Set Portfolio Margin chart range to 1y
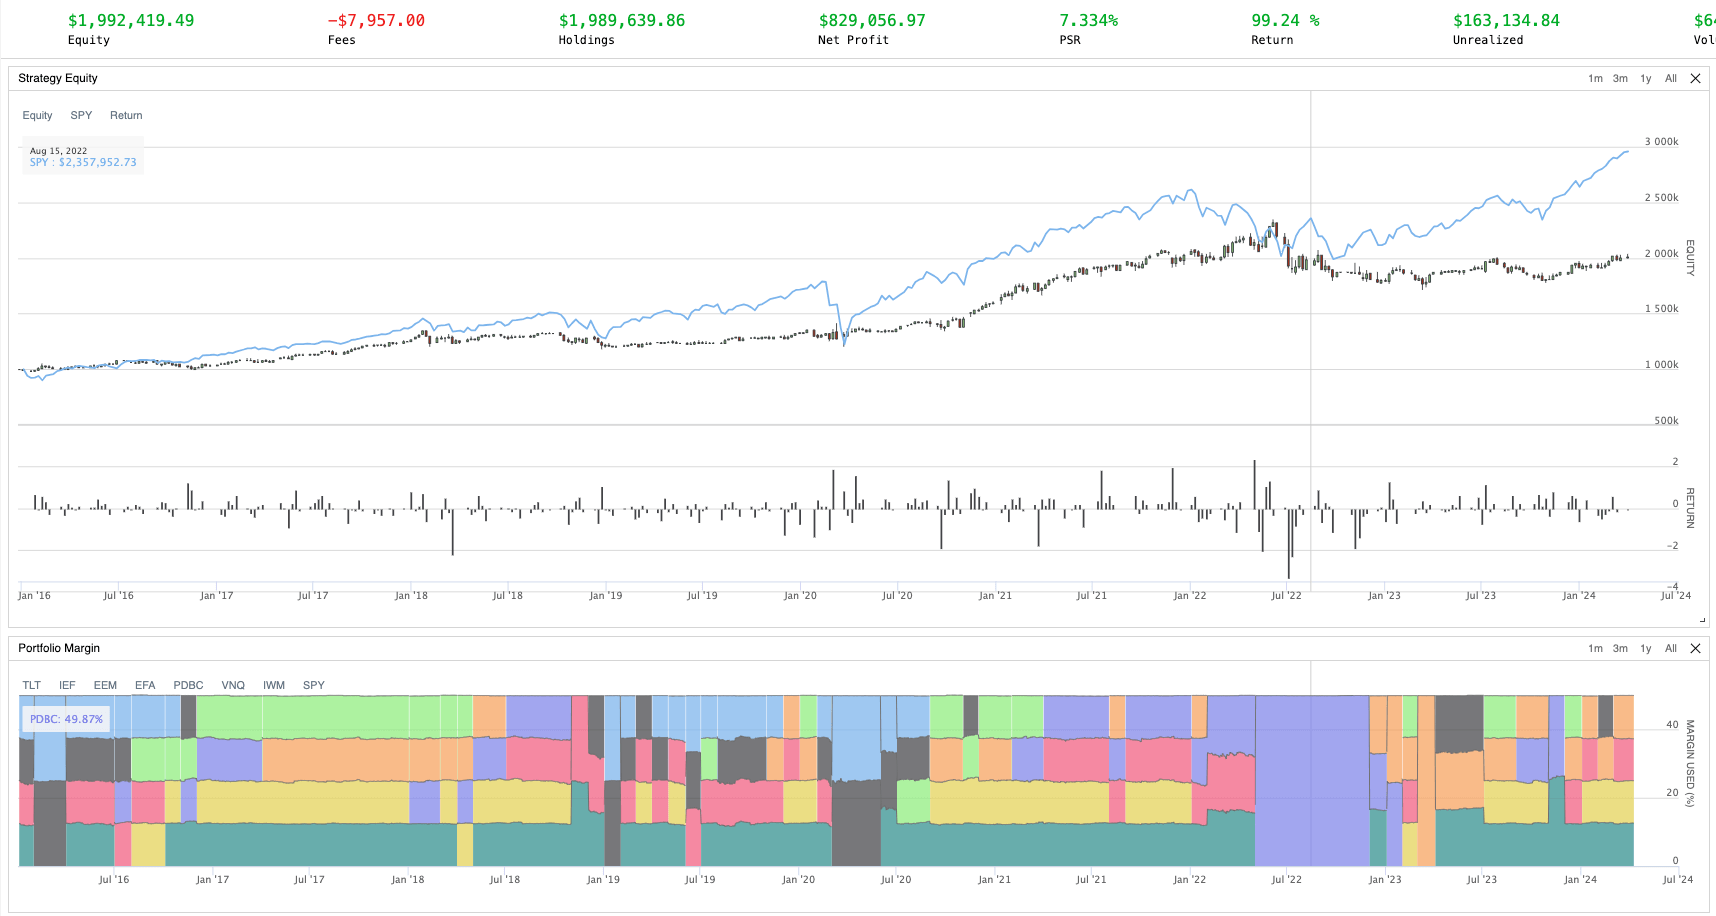1716x916 pixels. pyautogui.click(x=1645, y=649)
